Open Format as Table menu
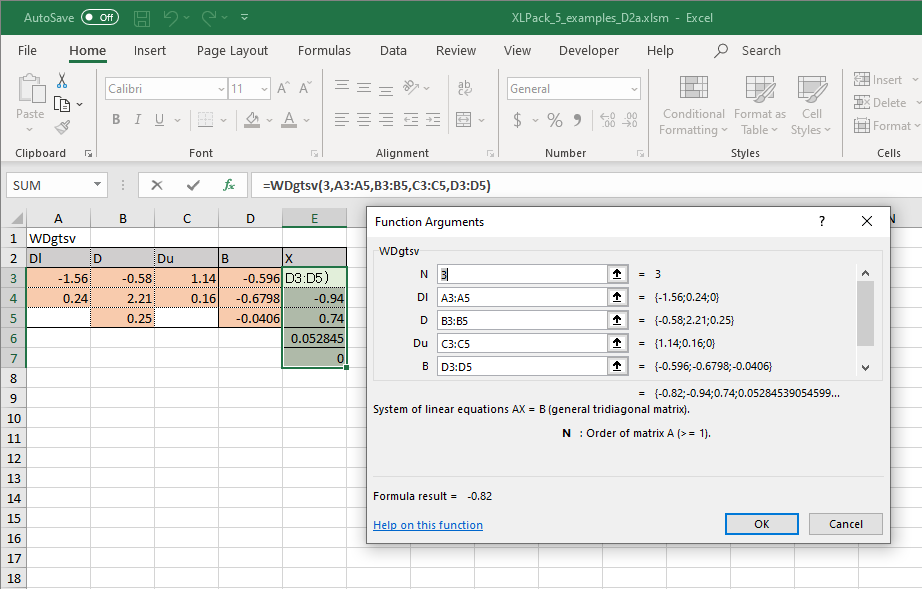 pyautogui.click(x=760, y=106)
